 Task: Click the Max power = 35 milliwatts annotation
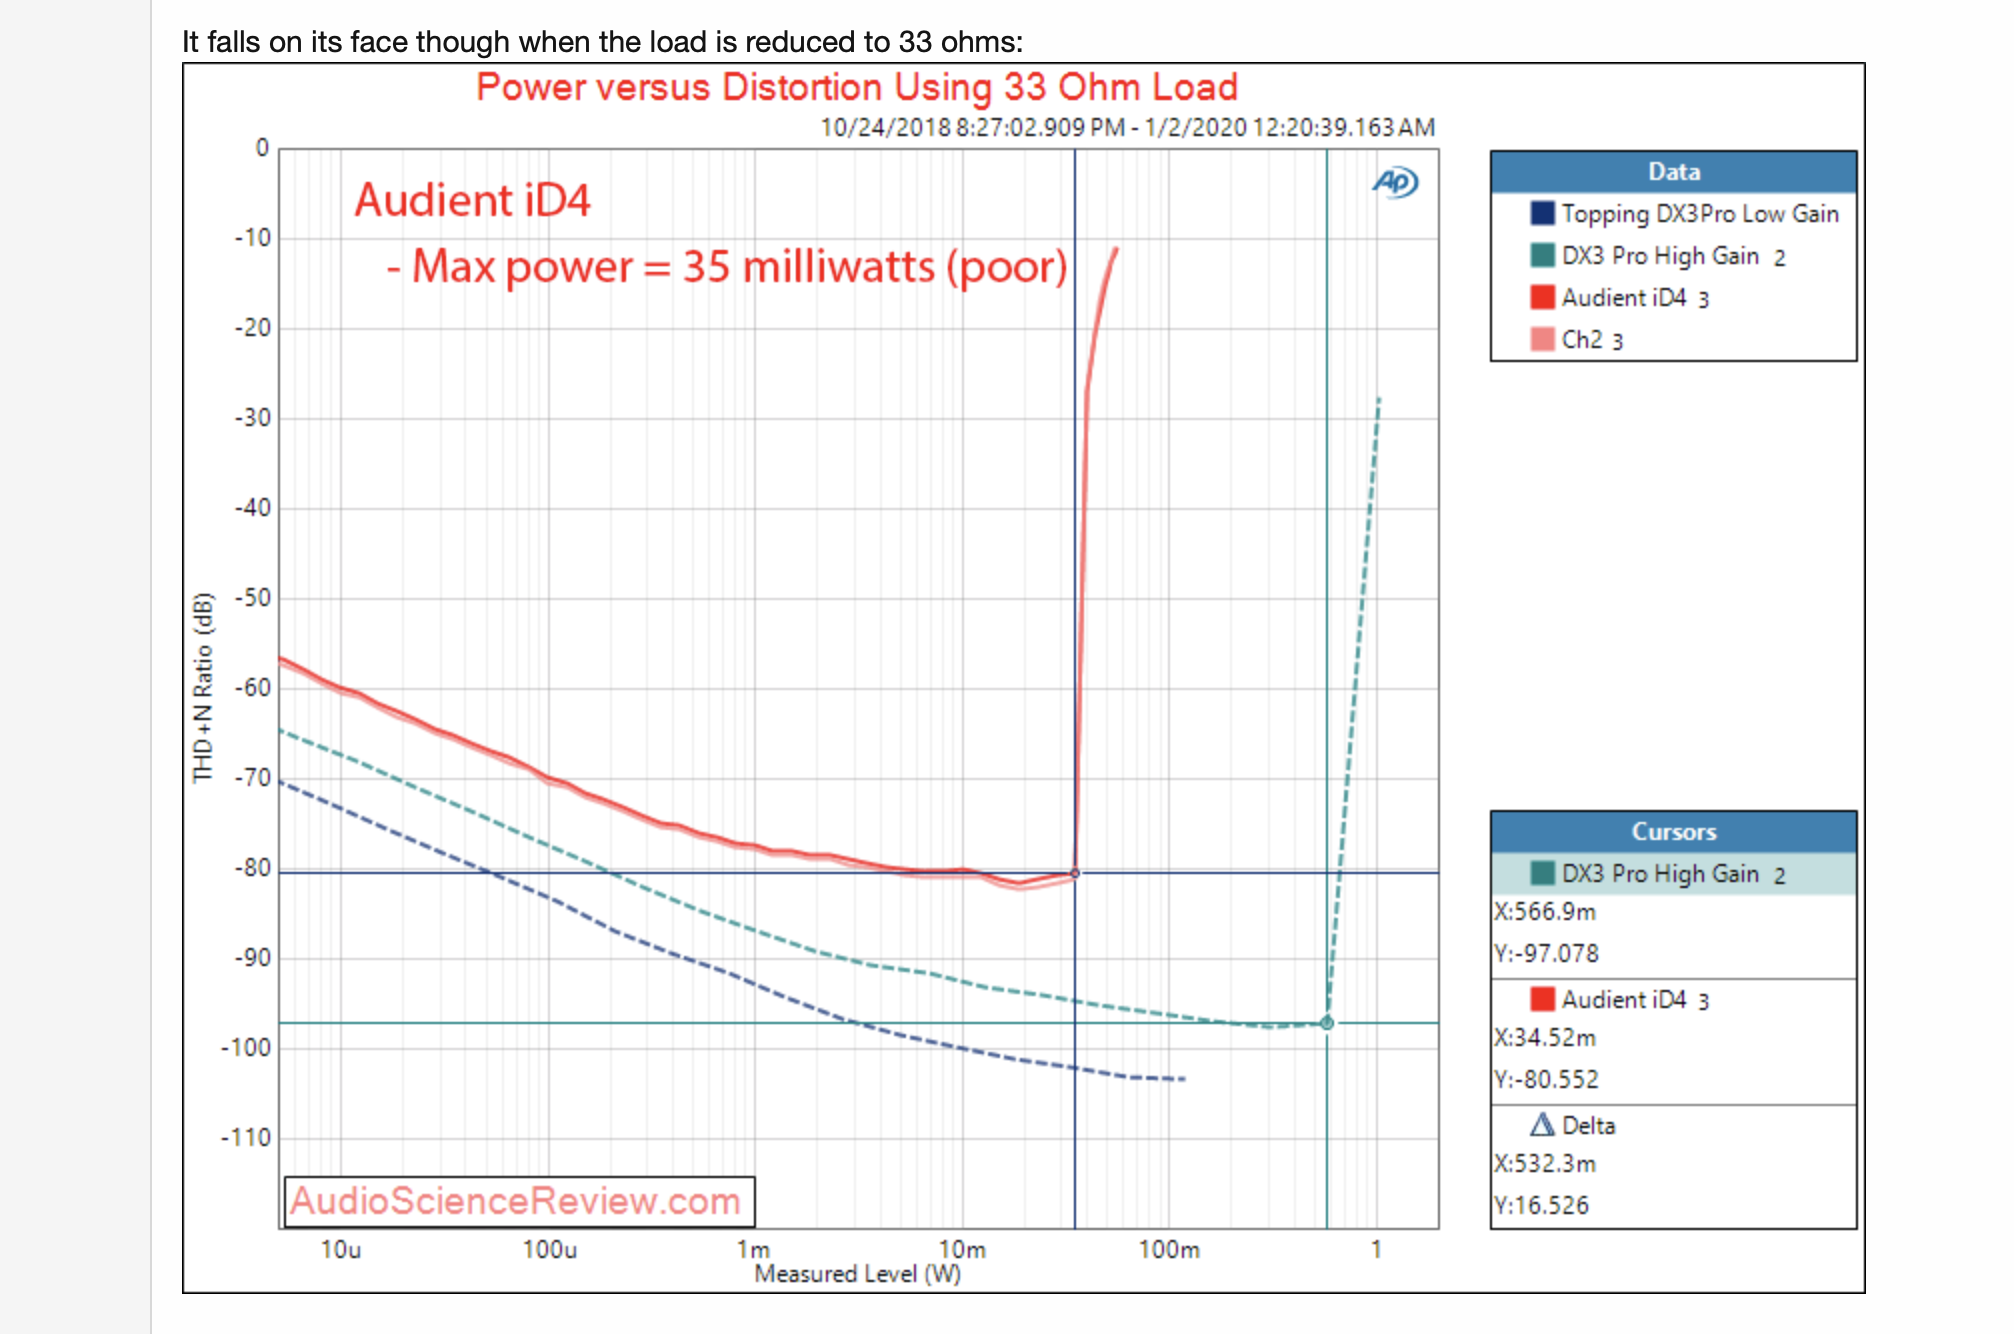tap(727, 267)
